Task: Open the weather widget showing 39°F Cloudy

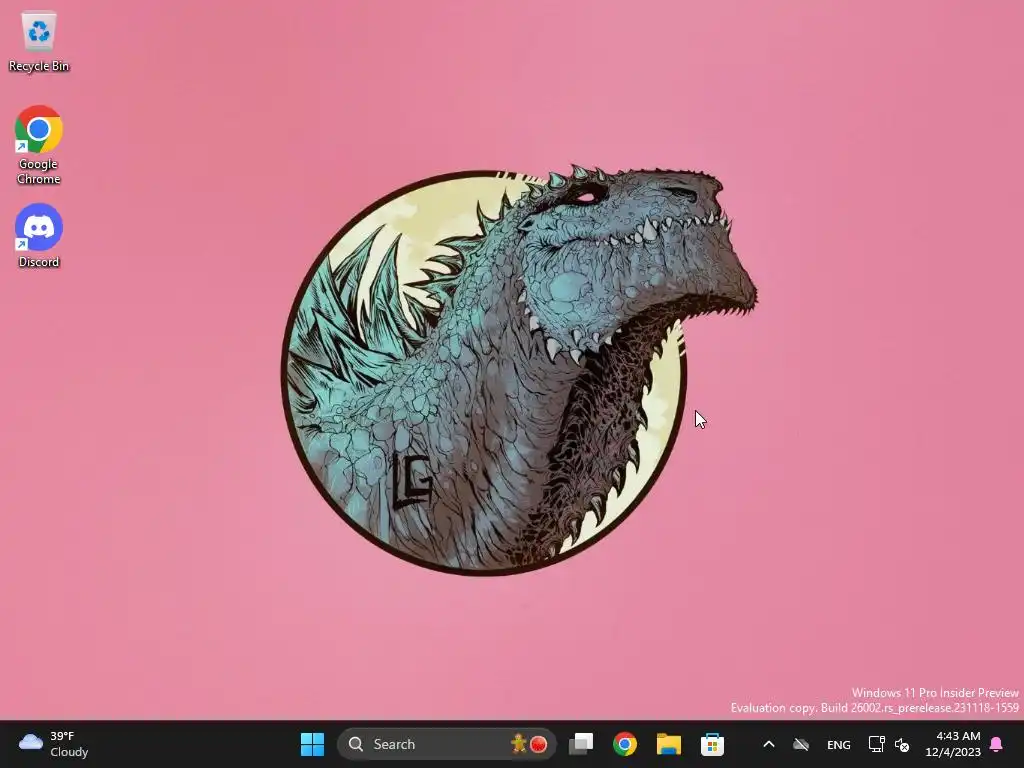Action: click(54, 744)
